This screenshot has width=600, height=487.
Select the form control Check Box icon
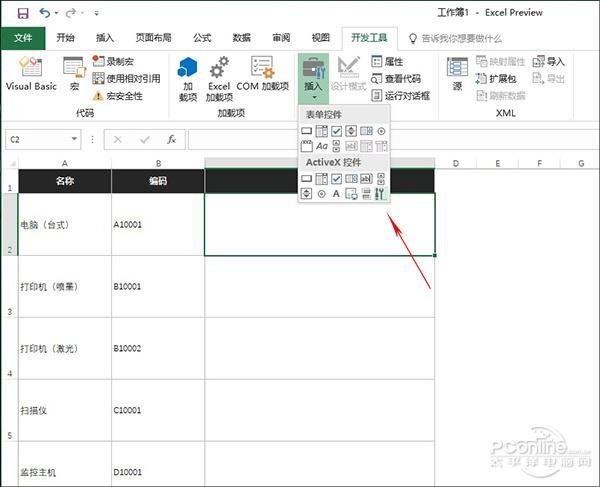336,131
